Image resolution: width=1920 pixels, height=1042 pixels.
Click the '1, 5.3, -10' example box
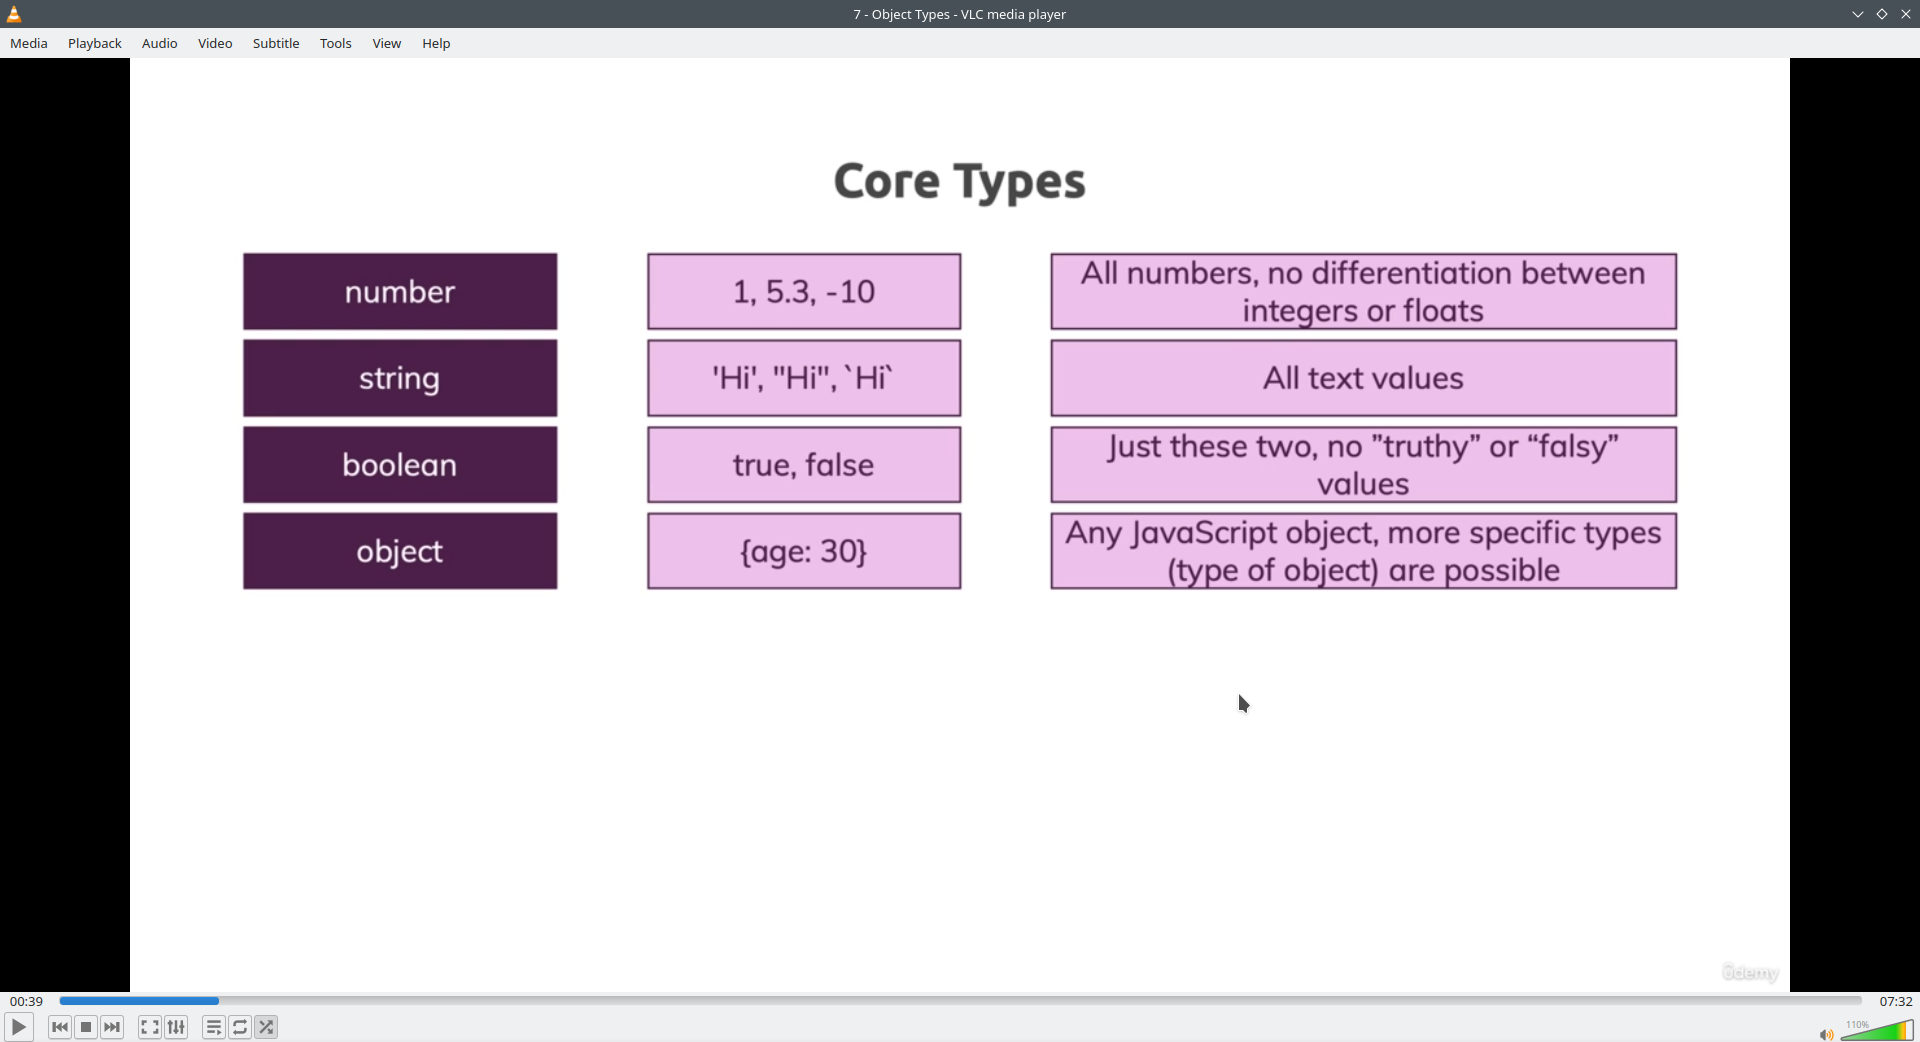pos(804,291)
